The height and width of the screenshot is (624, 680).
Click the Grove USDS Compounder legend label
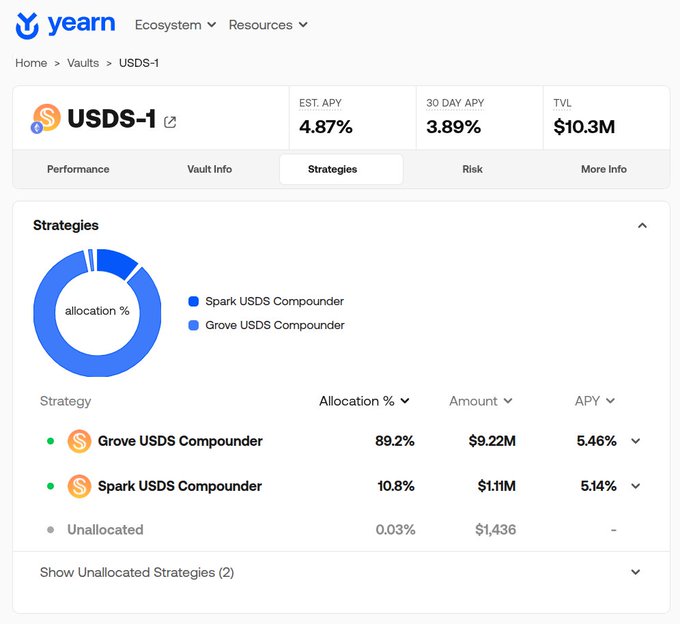click(275, 325)
